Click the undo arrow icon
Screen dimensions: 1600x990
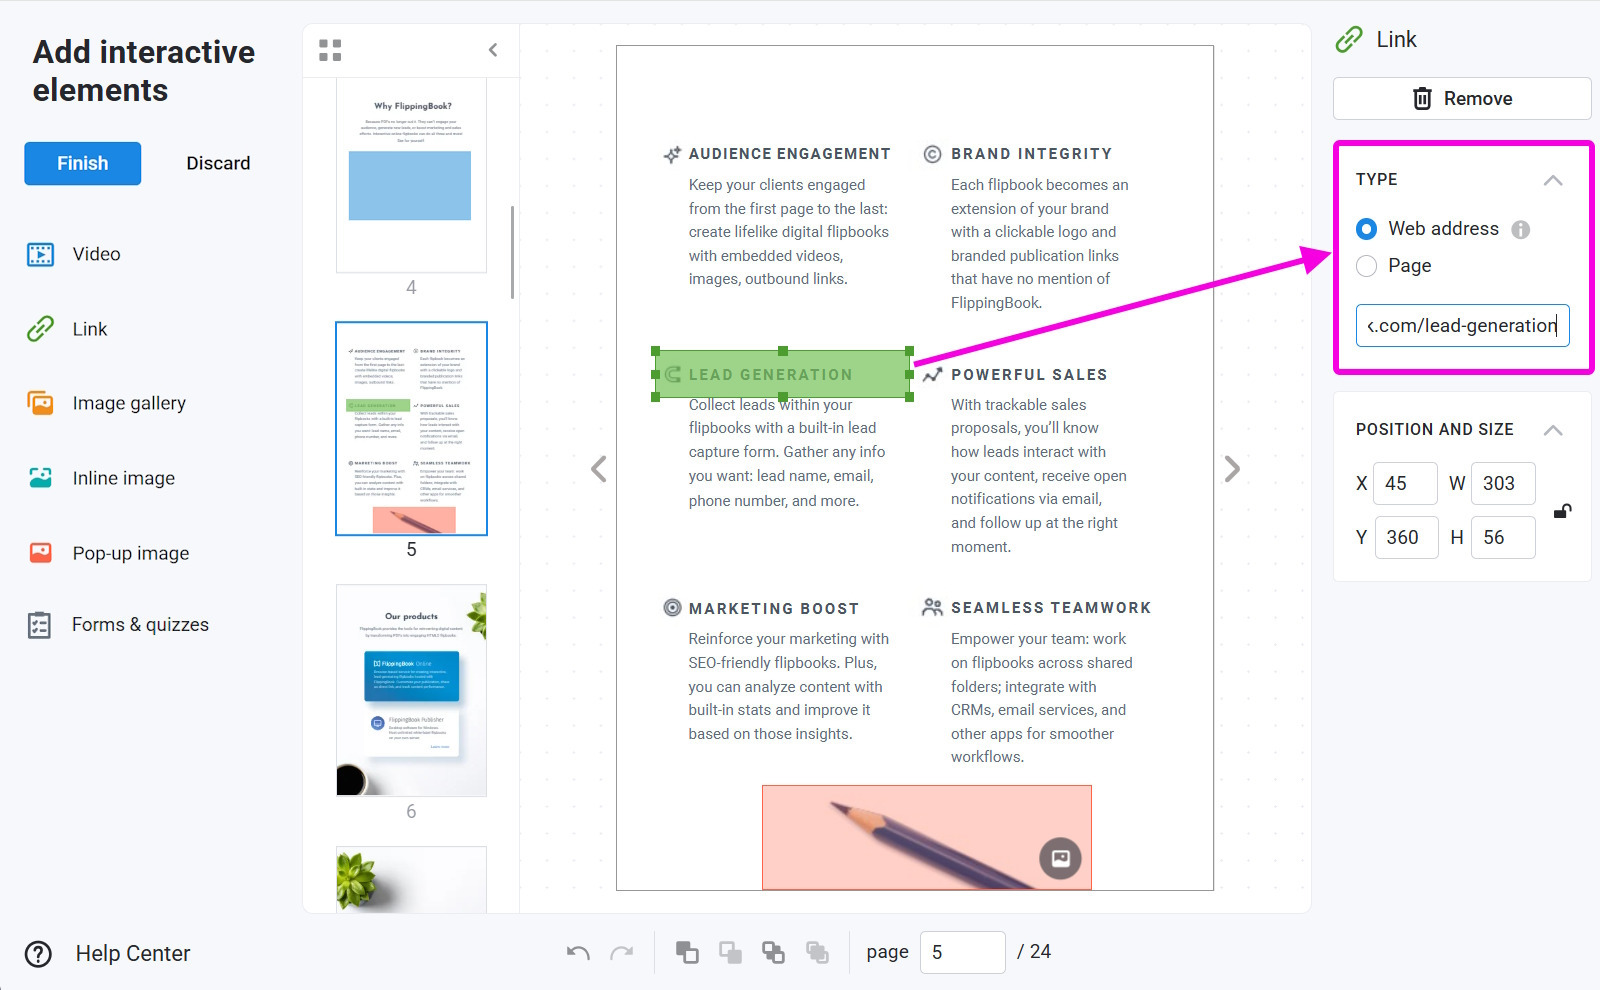tap(578, 952)
